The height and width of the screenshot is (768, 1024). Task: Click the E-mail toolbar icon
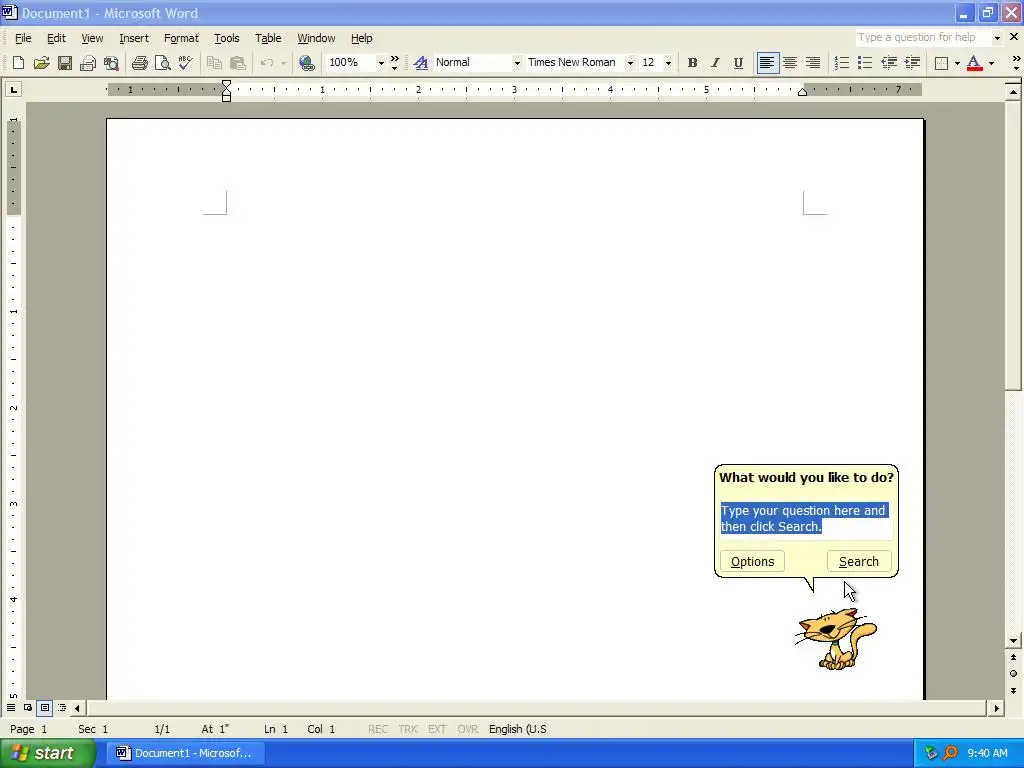(x=88, y=63)
